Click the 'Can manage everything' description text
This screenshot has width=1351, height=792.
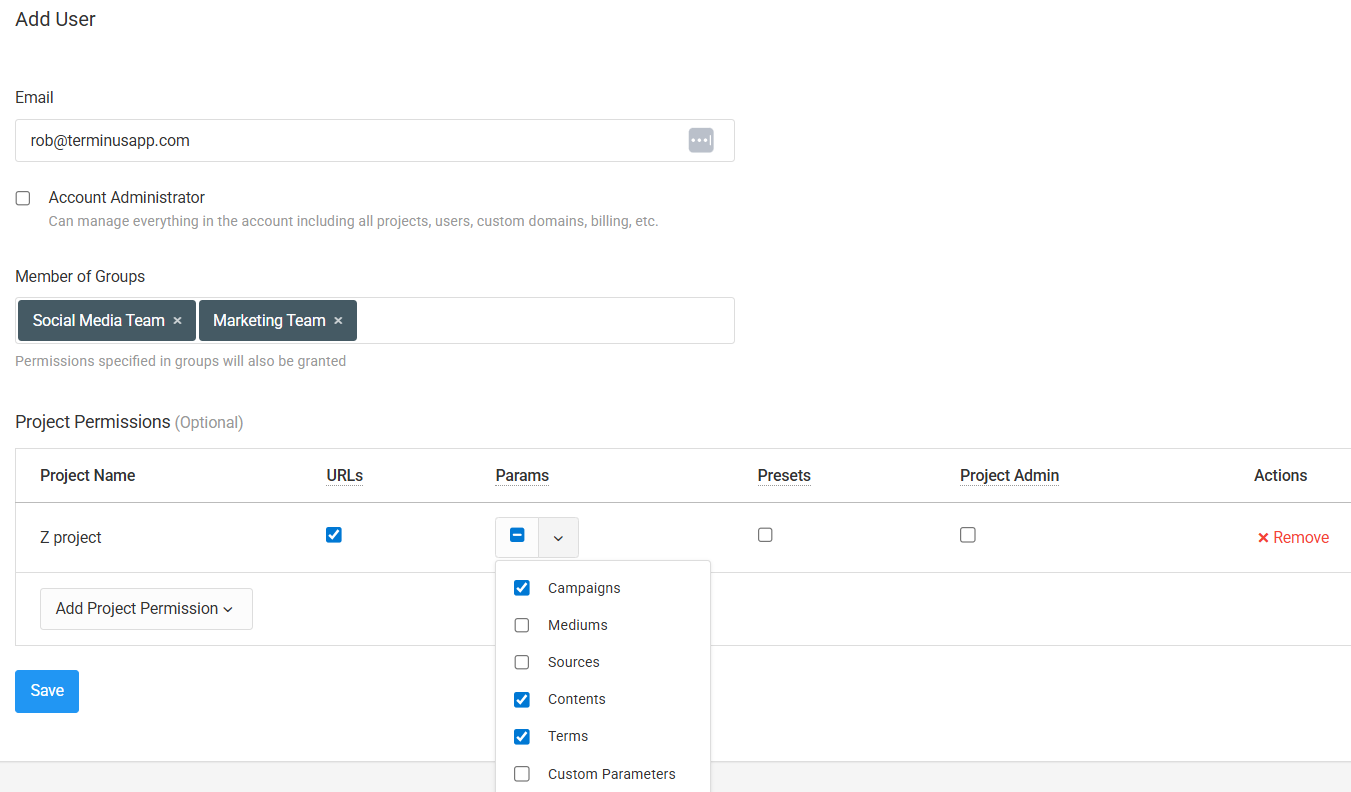tap(353, 221)
